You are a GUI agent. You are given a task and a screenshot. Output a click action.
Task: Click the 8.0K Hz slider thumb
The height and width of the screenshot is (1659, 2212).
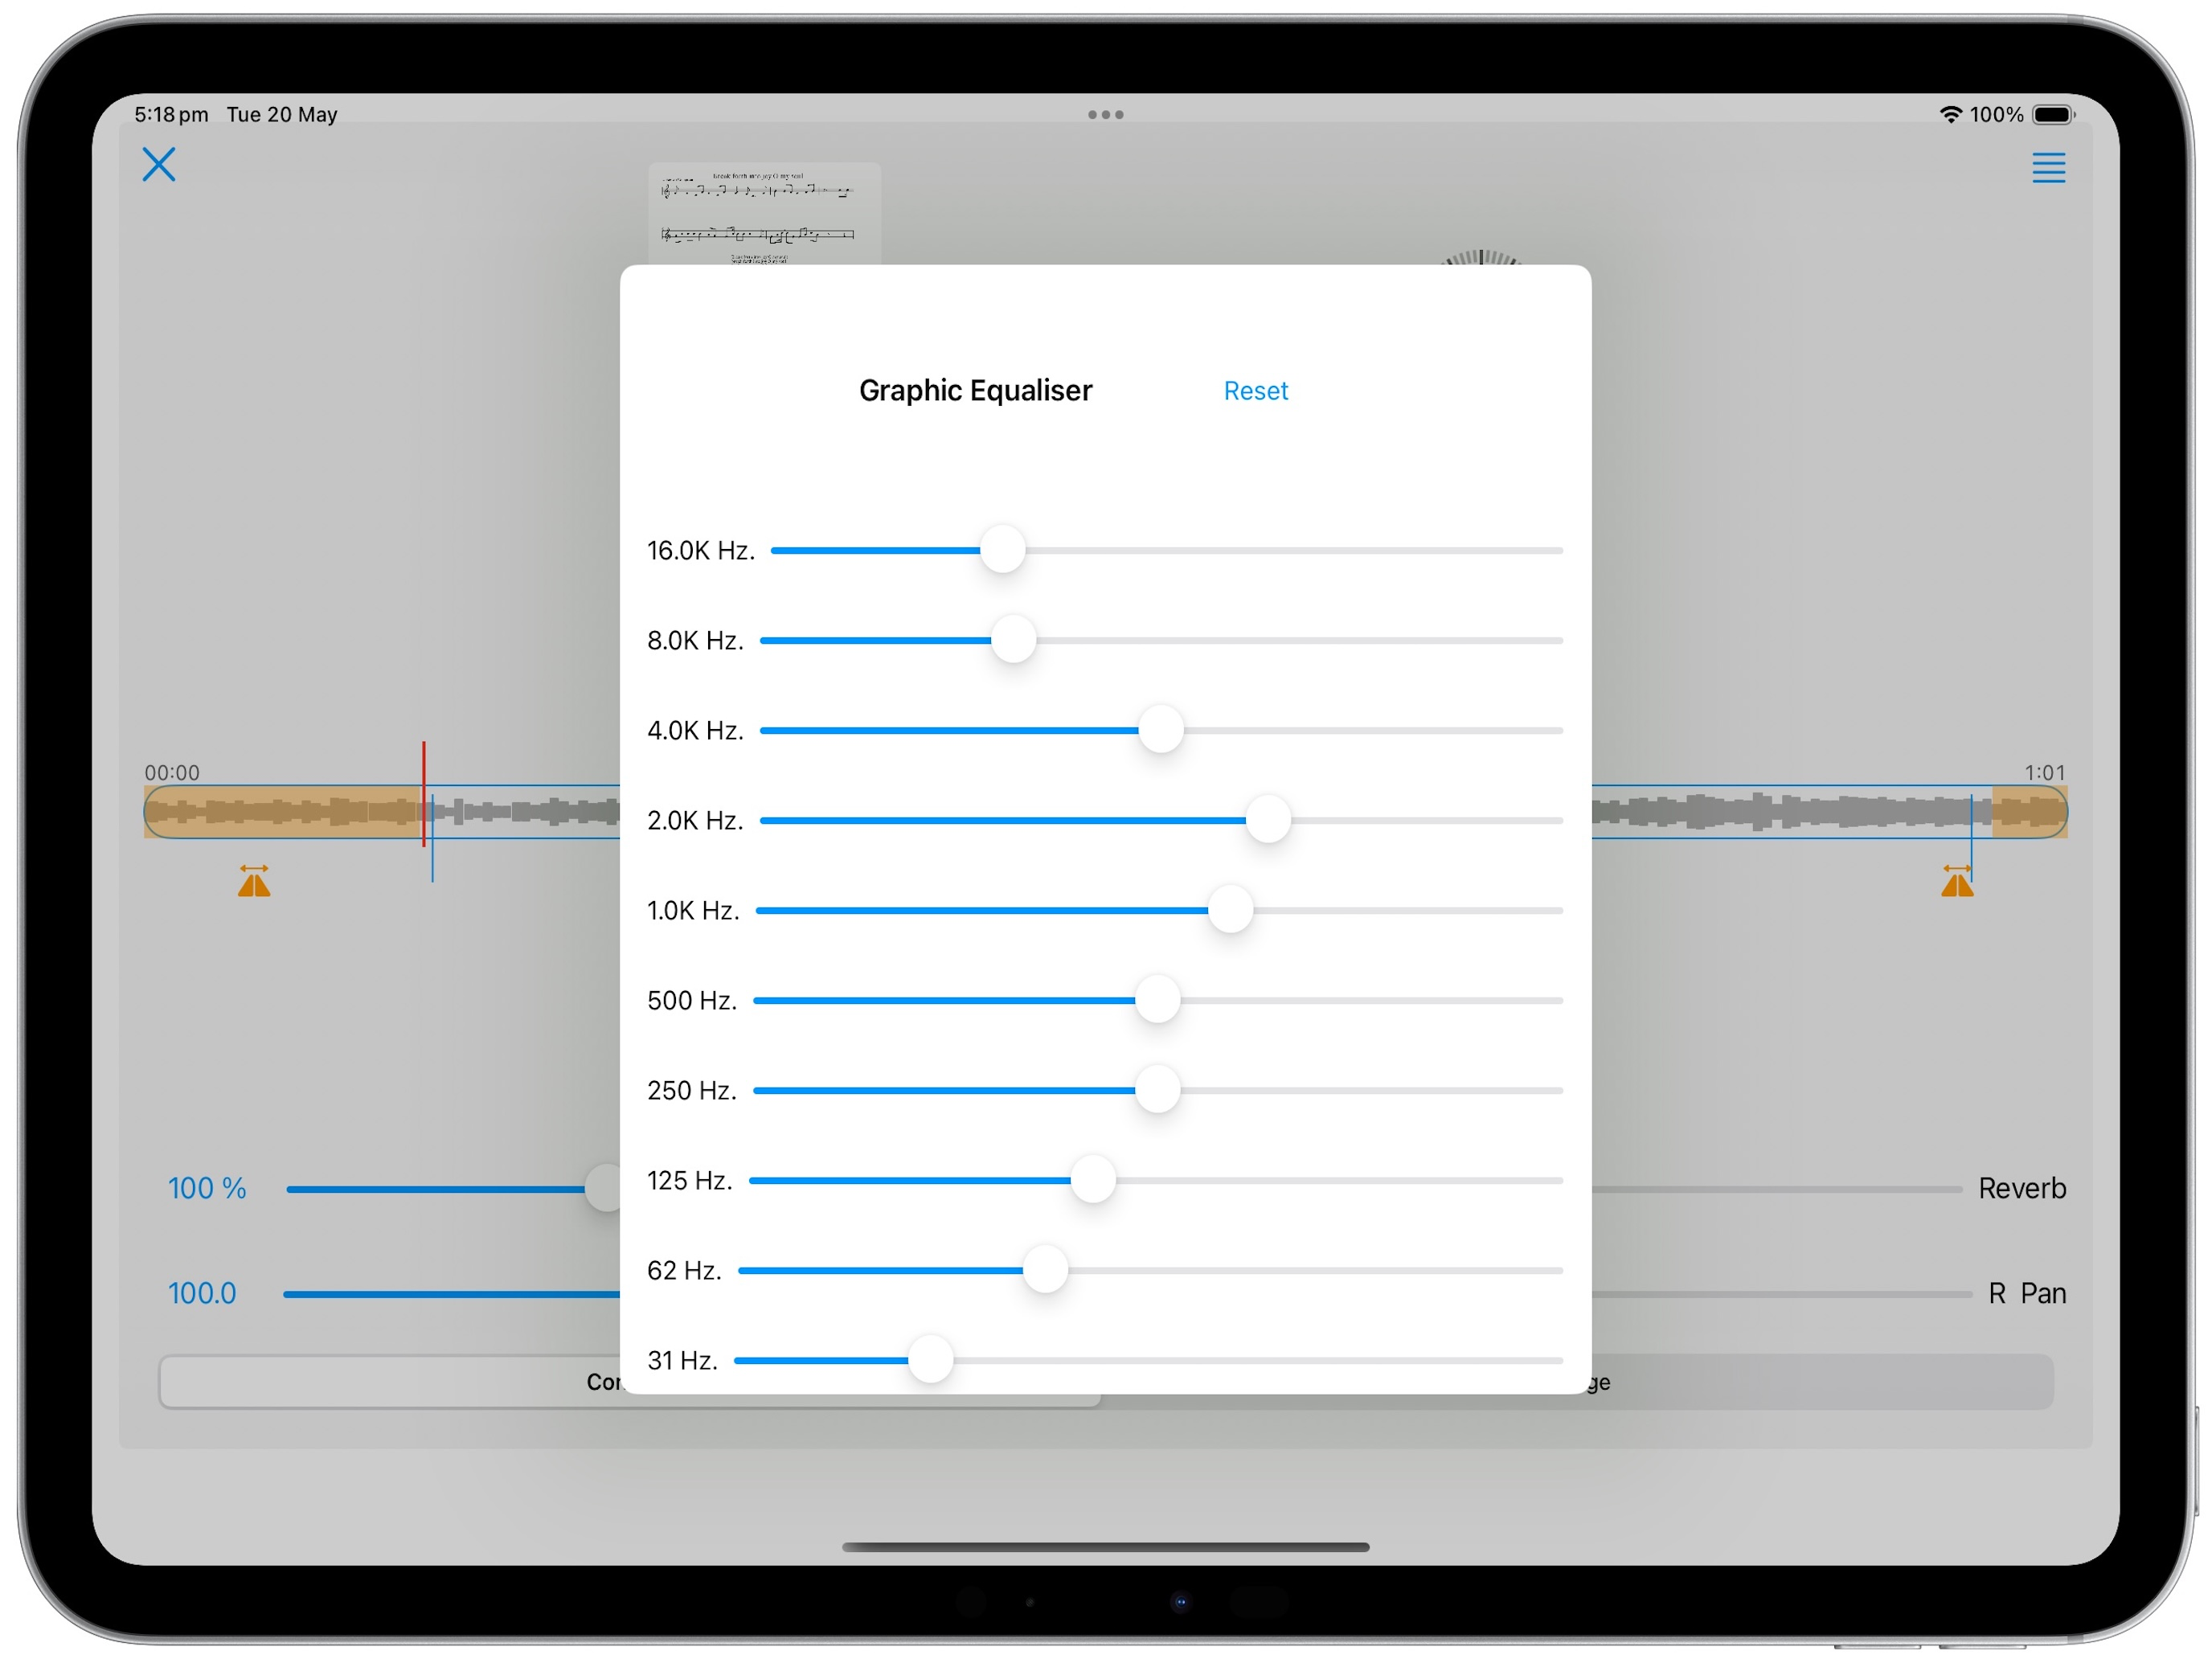point(1013,640)
